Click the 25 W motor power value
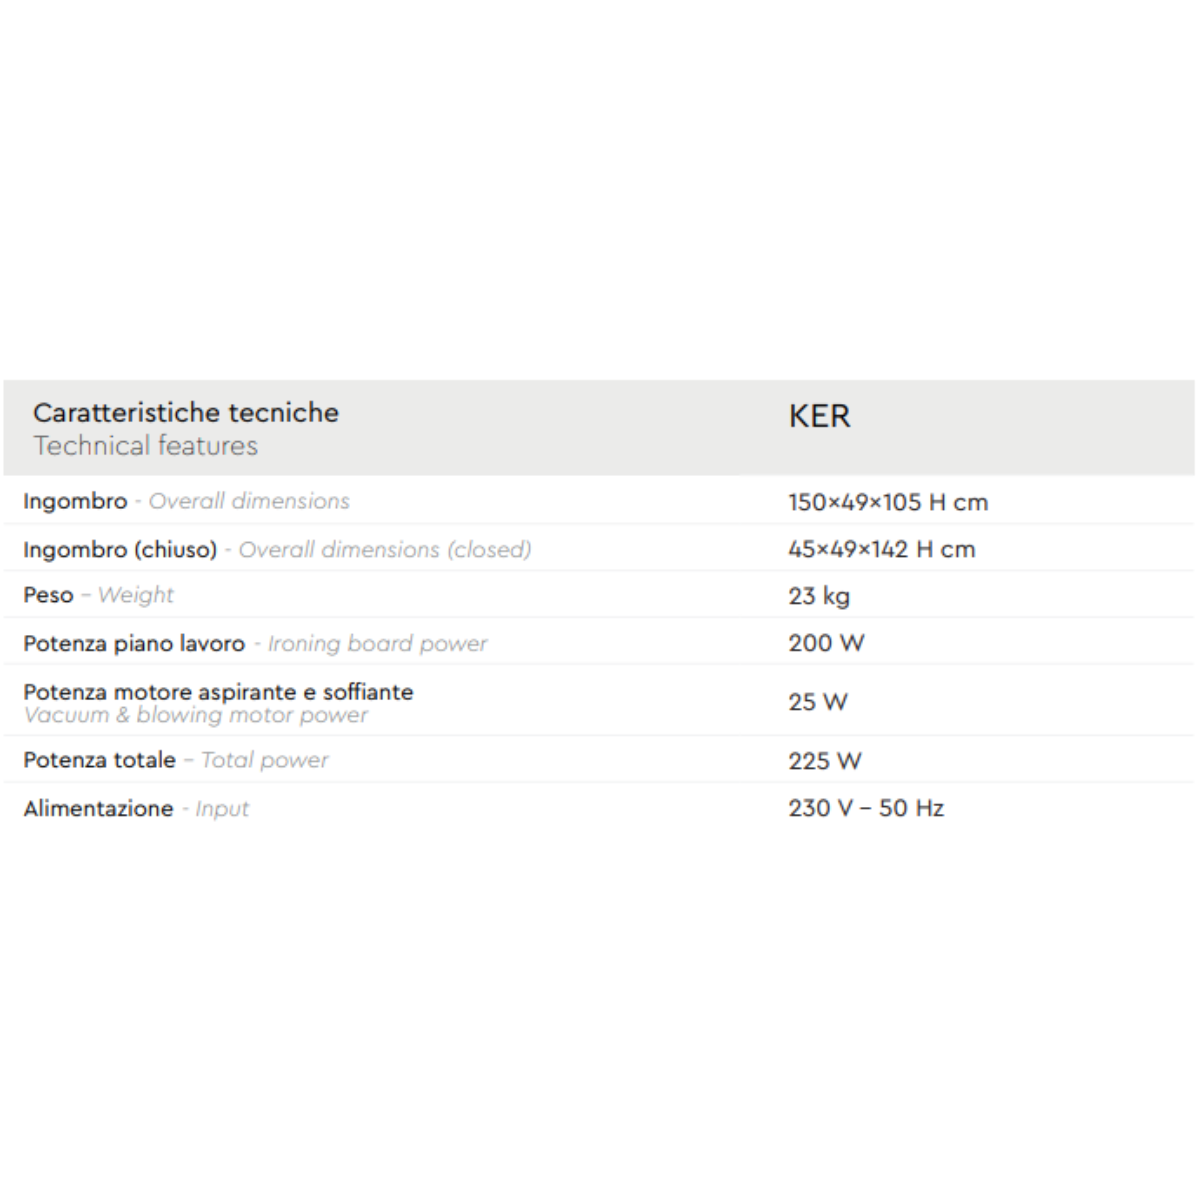 coord(817,702)
